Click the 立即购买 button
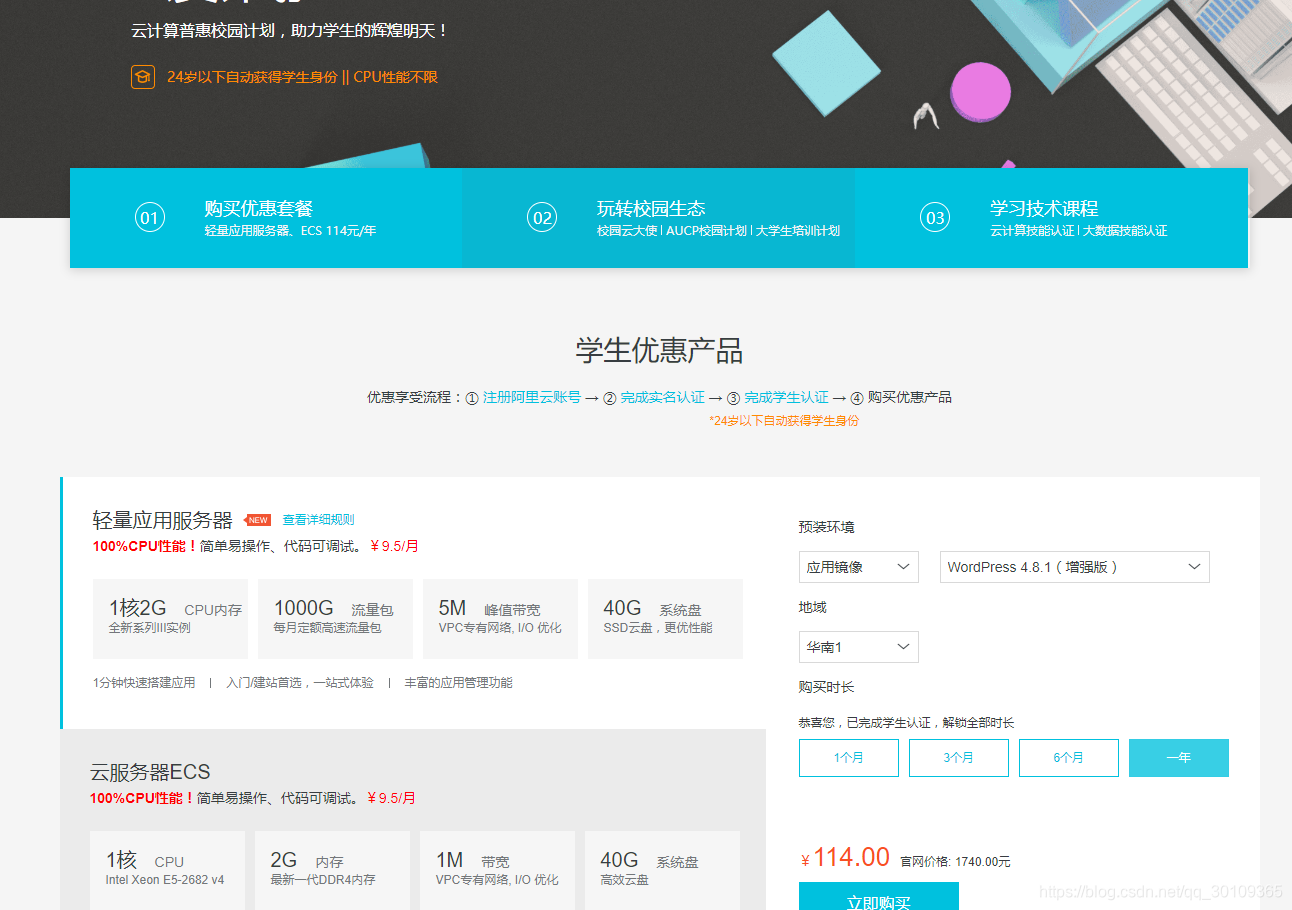Viewport: 1292px width, 910px height. click(x=879, y=897)
